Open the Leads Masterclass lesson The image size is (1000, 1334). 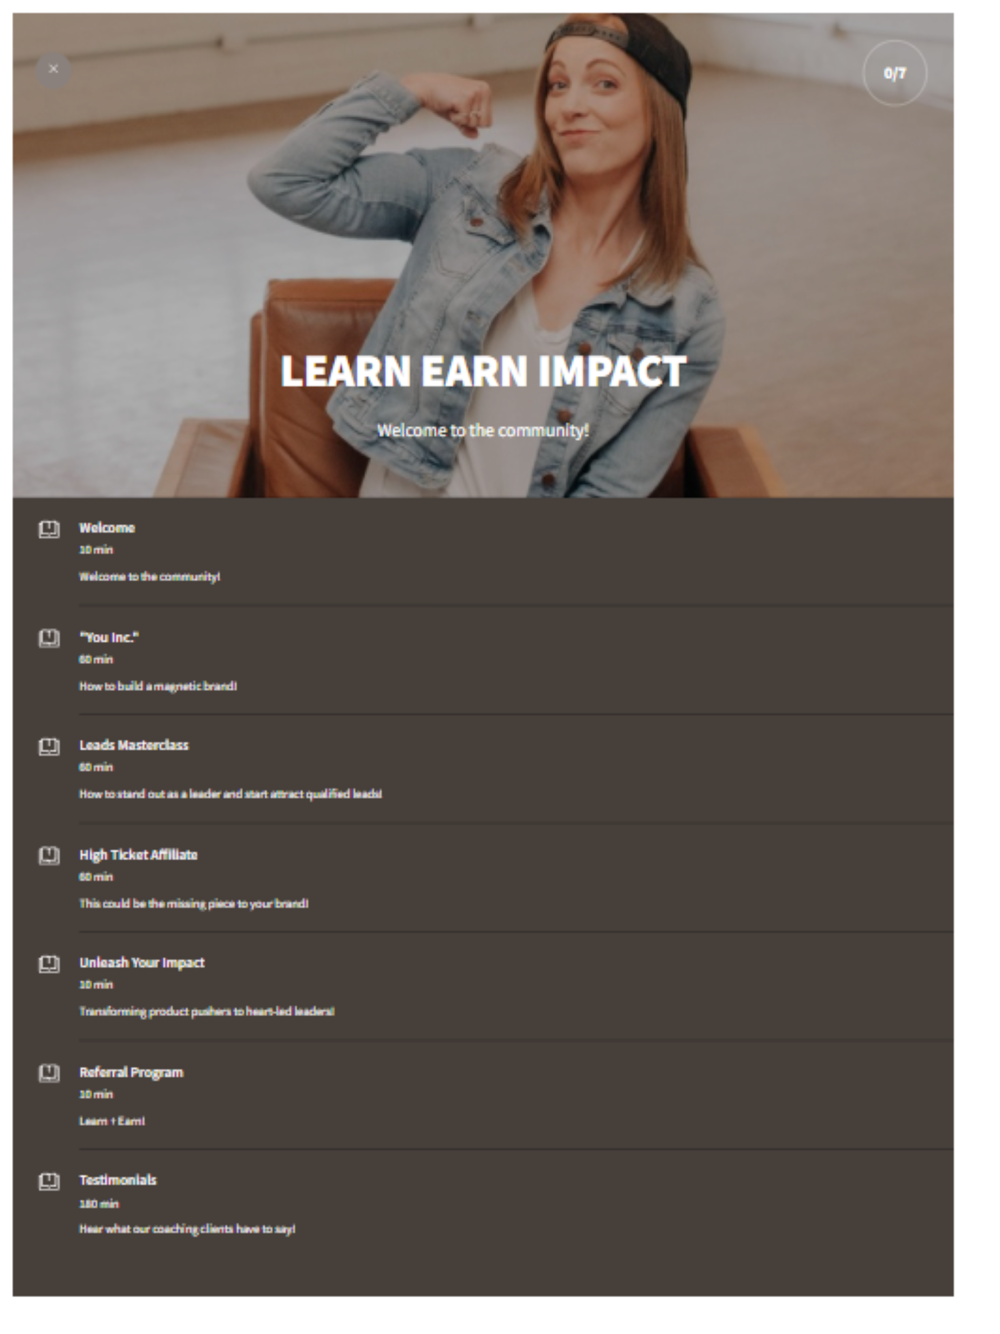click(x=134, y=745)
